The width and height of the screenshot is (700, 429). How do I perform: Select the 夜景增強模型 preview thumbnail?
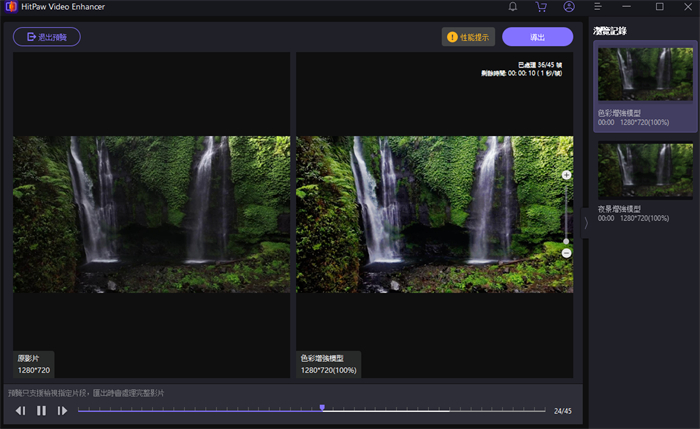click(644, 170)
